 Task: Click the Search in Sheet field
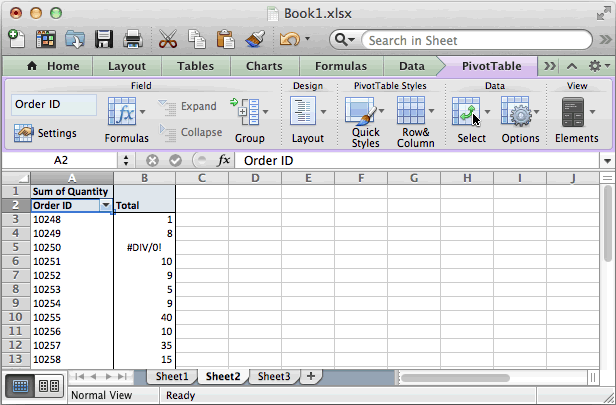(x=476, y=40)
